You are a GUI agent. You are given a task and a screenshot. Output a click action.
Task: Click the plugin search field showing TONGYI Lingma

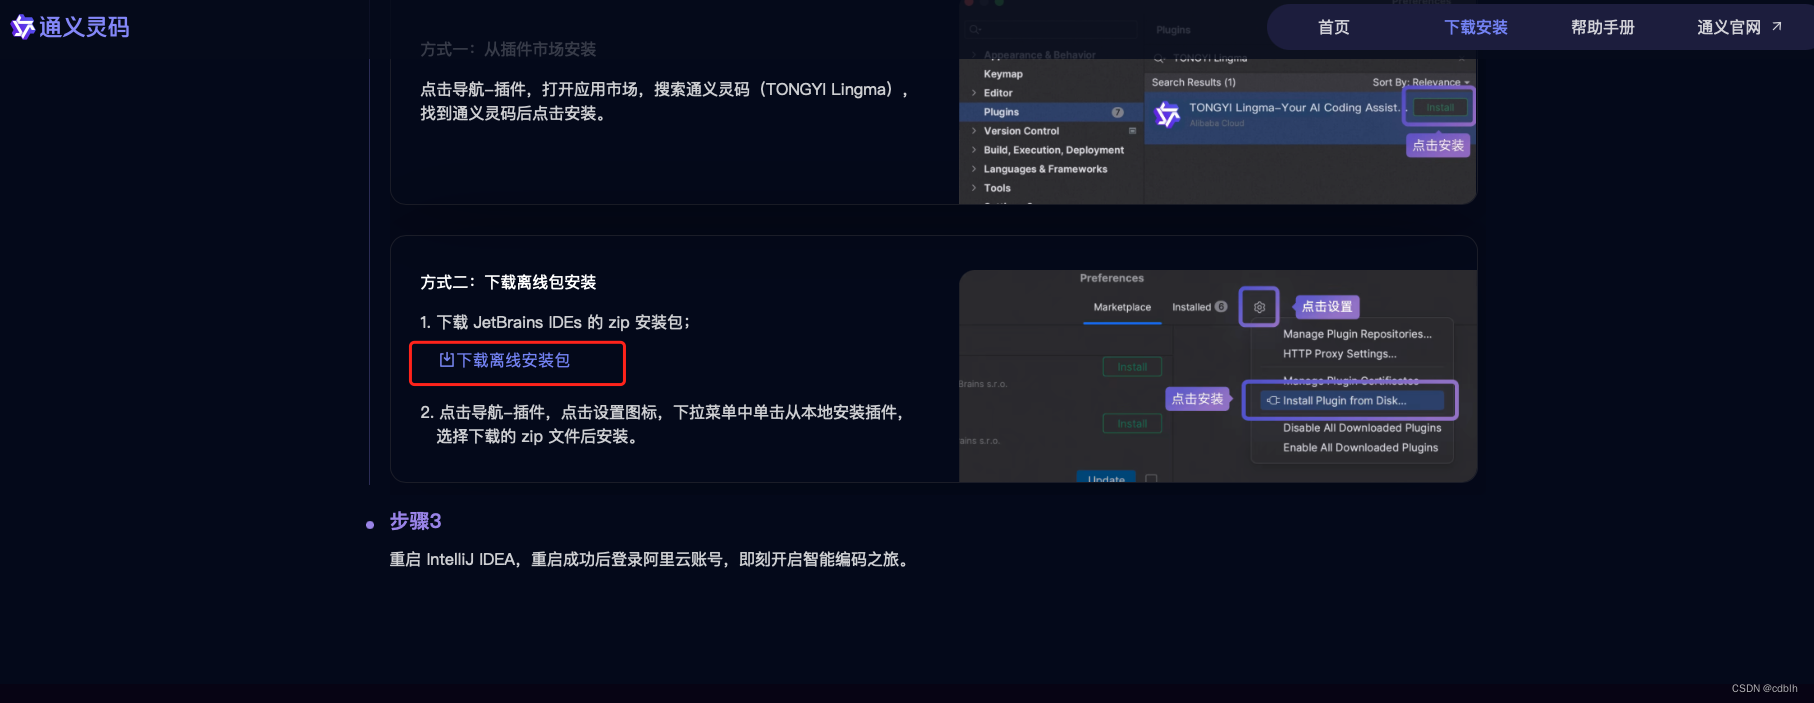(x=1308, y=58)
